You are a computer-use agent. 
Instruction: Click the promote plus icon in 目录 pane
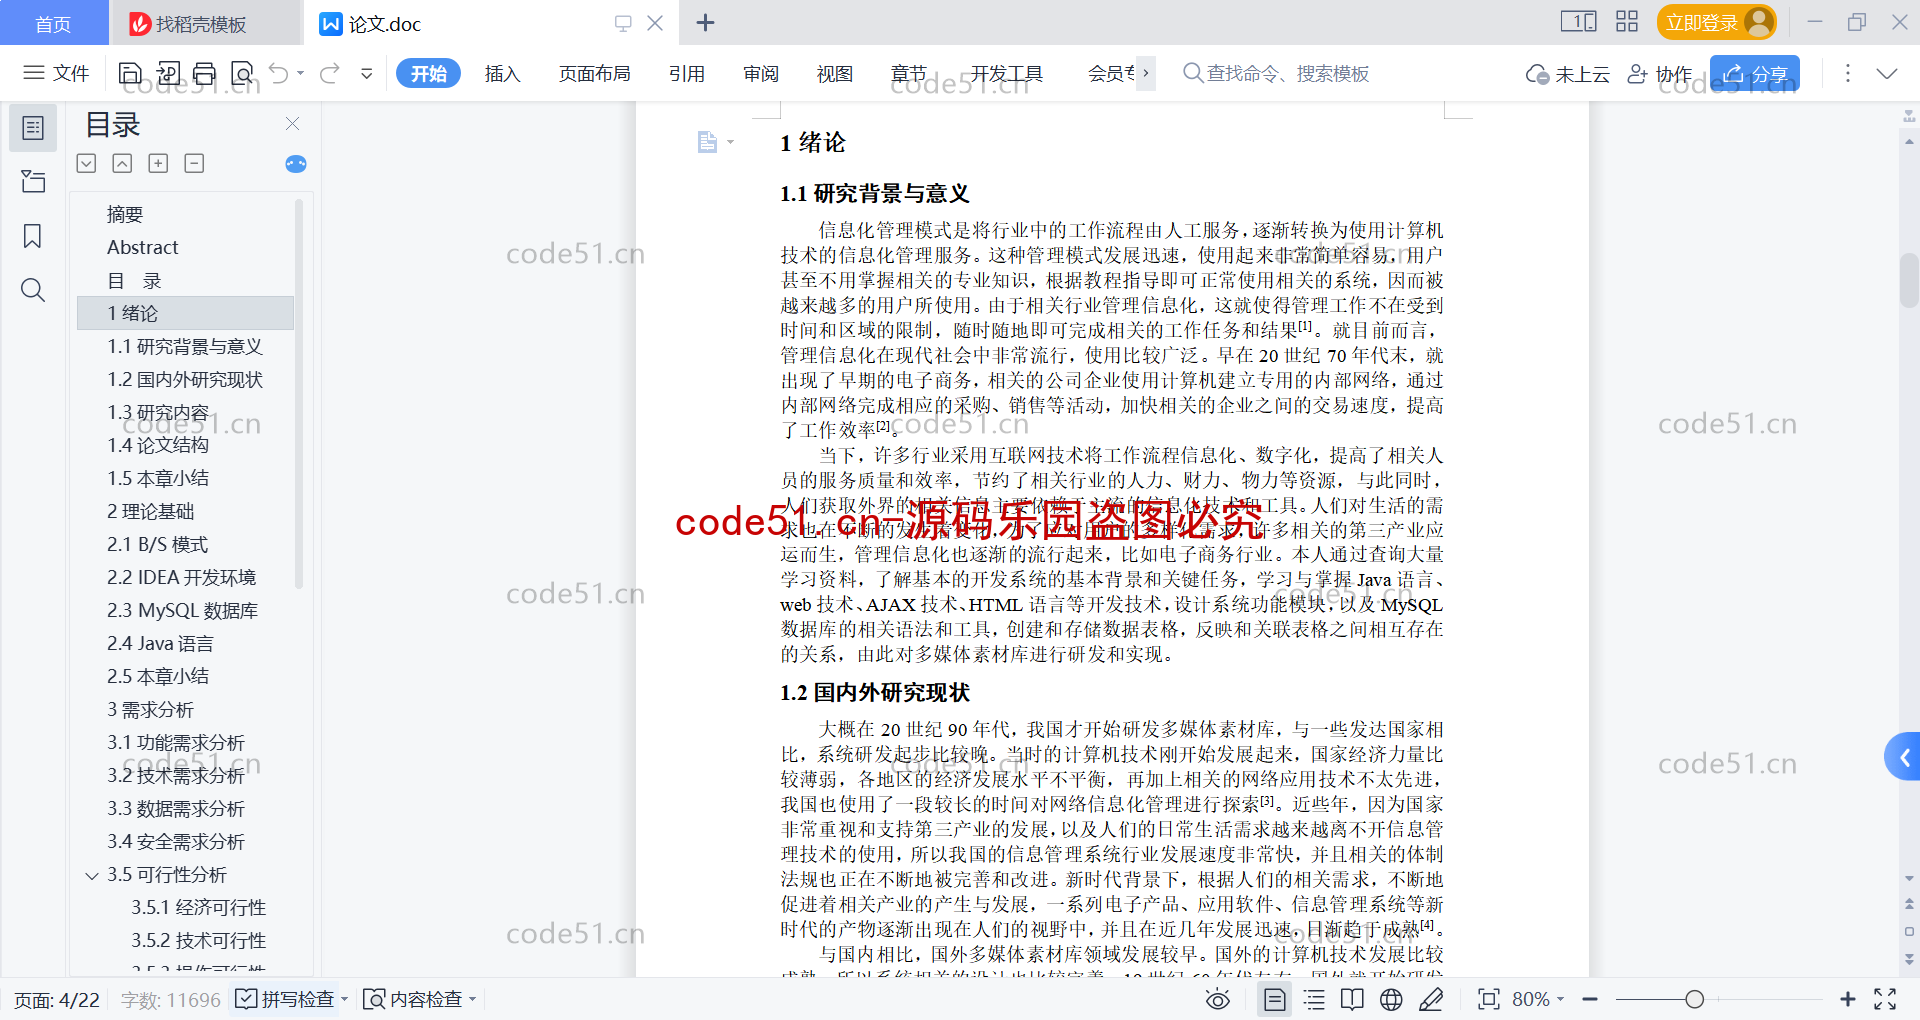(158, 163)
